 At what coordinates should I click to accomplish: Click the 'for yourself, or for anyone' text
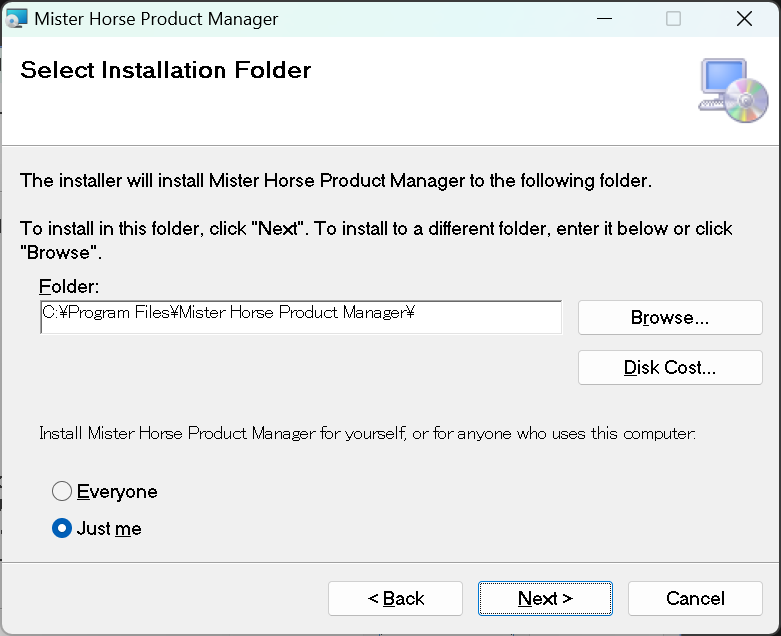367,434
